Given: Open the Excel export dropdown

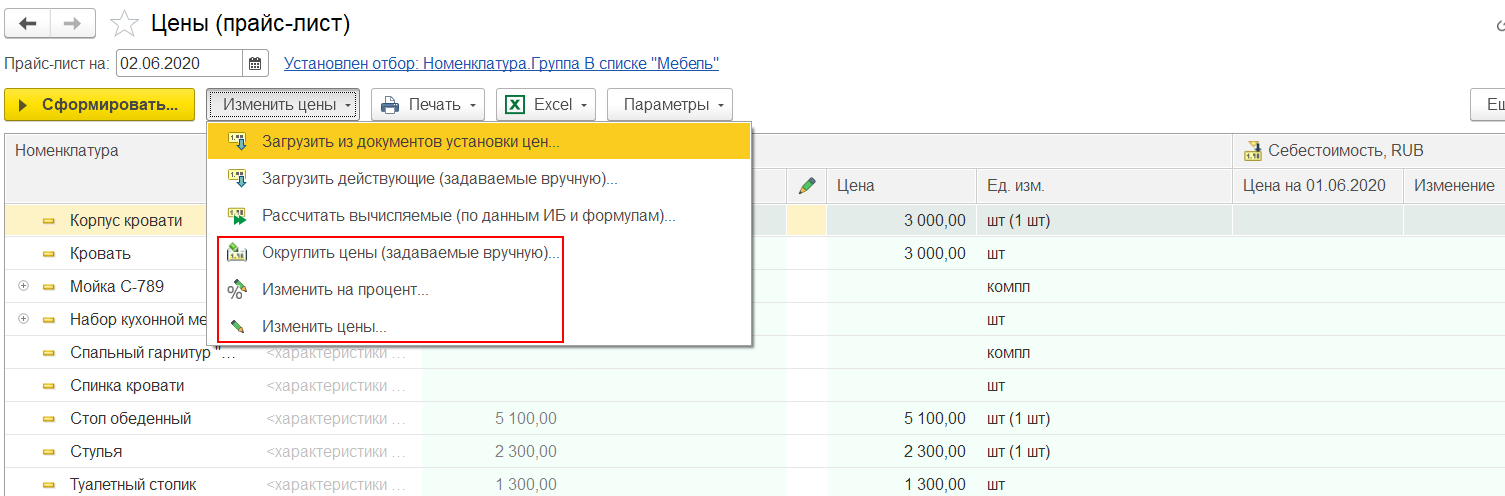Looking at the screenshot, I should tap(546, 105).
